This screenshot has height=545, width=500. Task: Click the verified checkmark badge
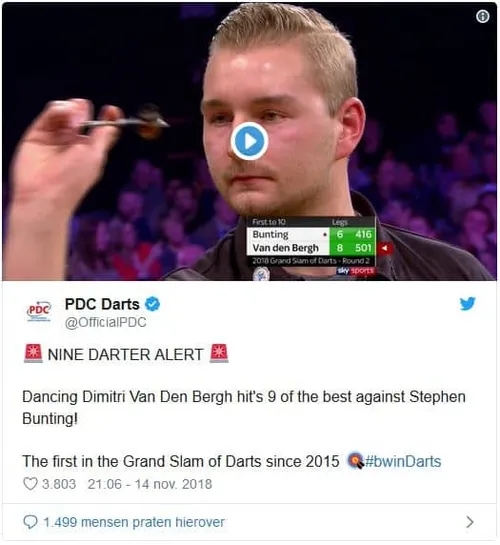[152, 304]
